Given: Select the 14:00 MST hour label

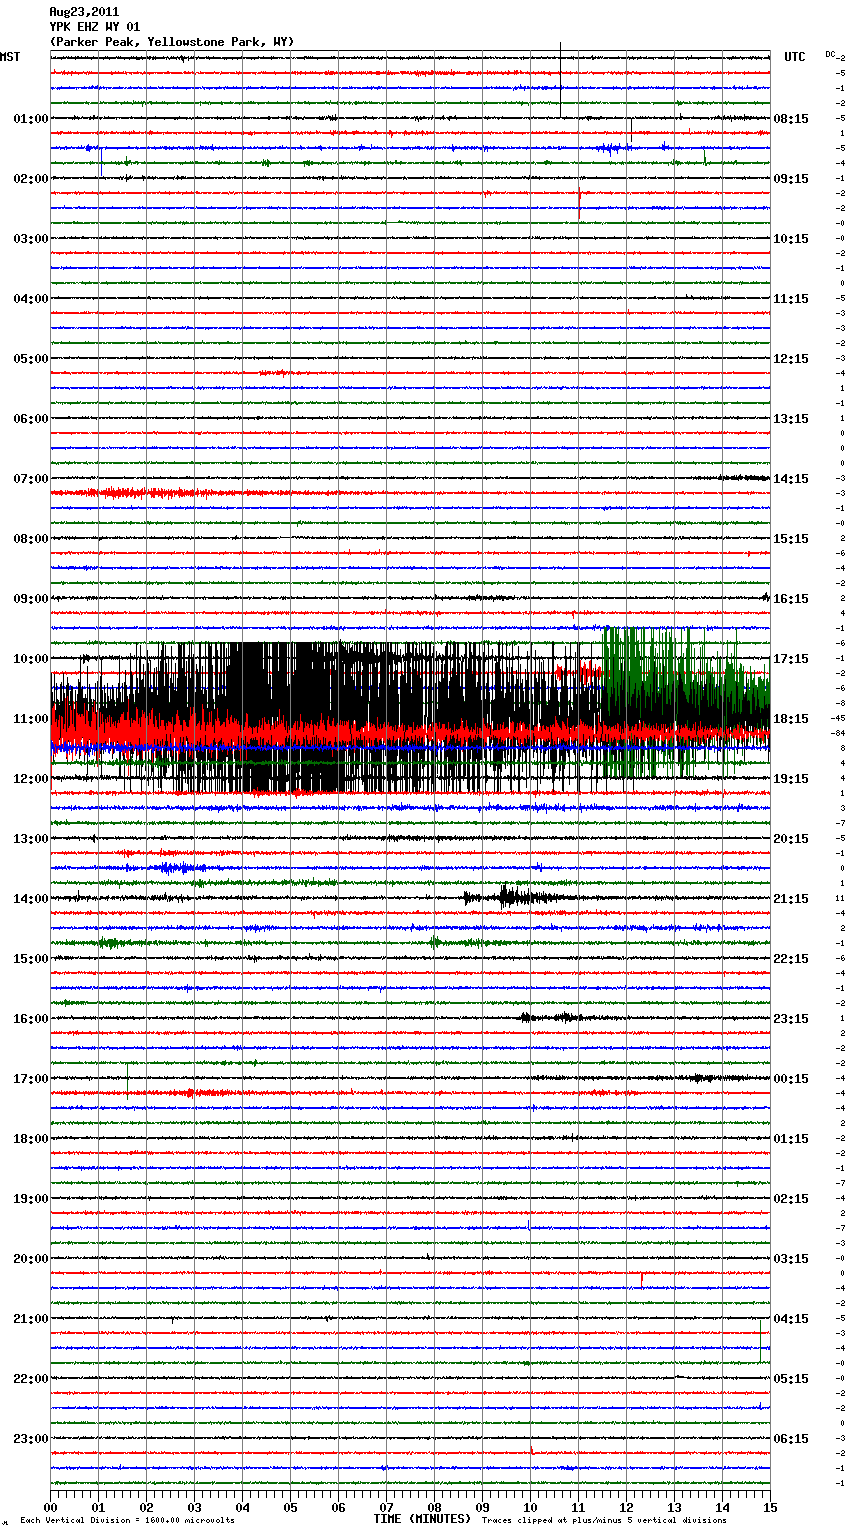Looking at the screenshot, I should click(x=31, y=899).
